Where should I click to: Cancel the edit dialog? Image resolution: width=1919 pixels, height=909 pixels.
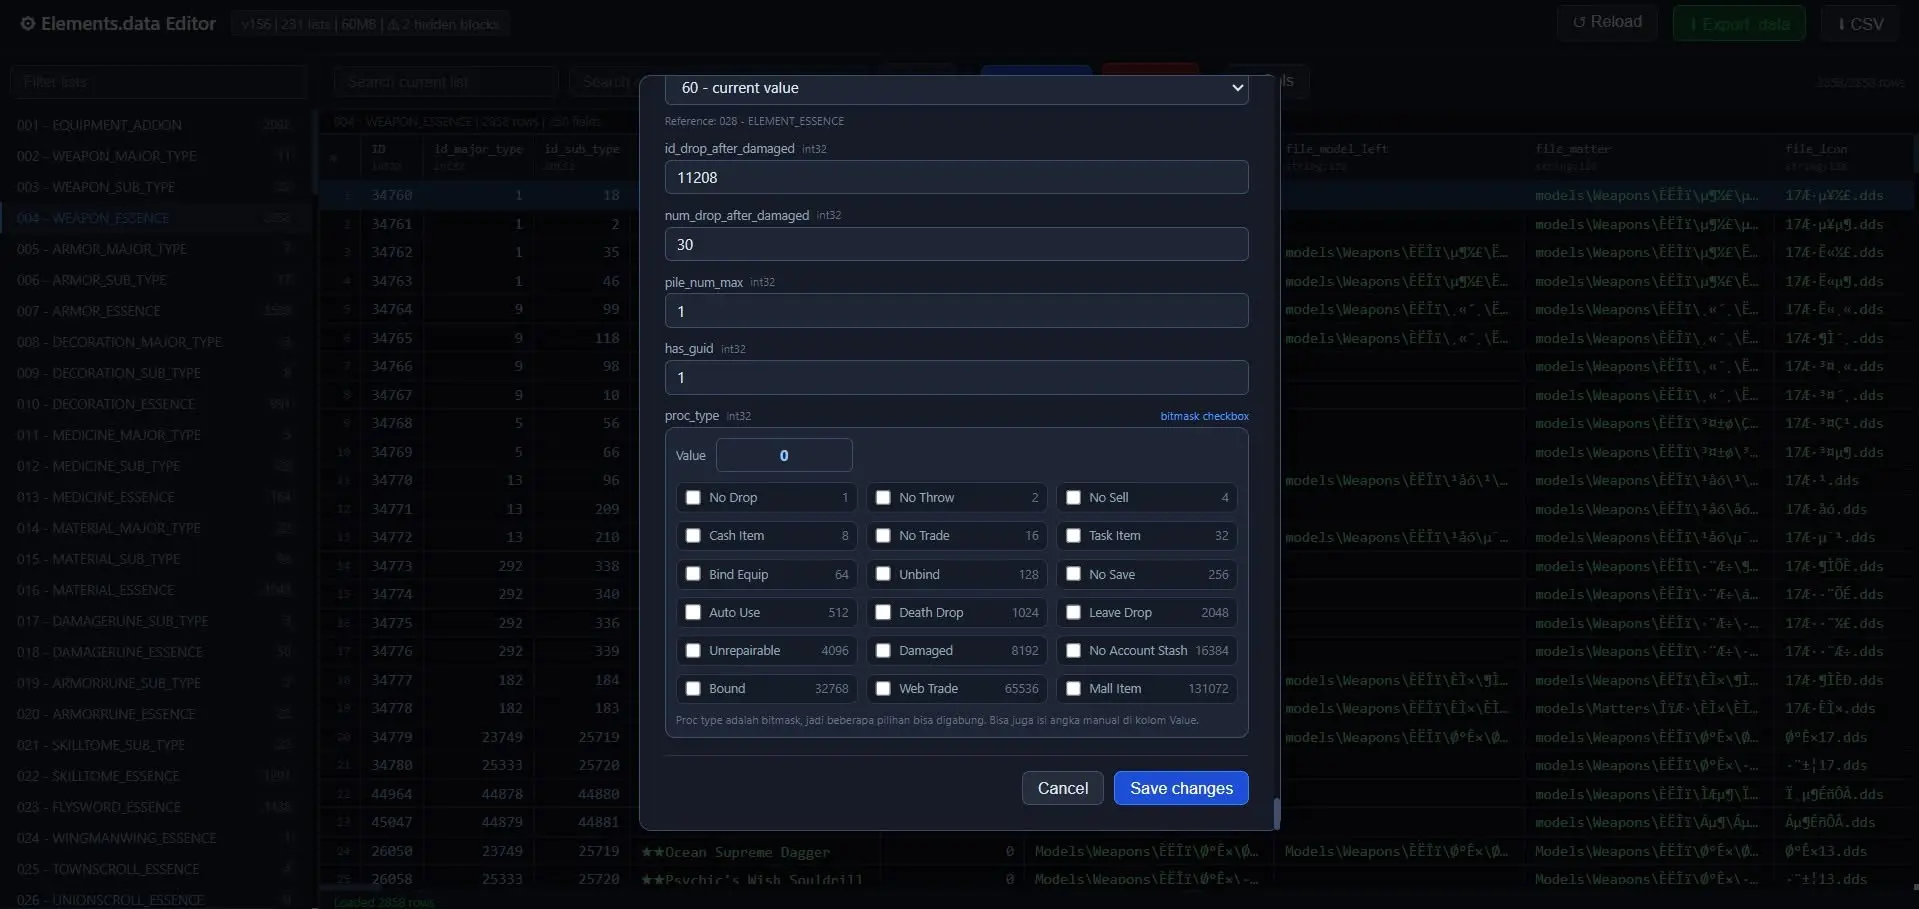pos(1062,788)
